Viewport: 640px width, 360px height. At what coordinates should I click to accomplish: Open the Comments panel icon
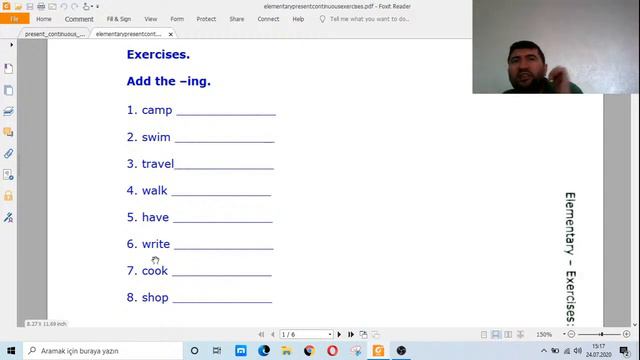click(8, 132)
